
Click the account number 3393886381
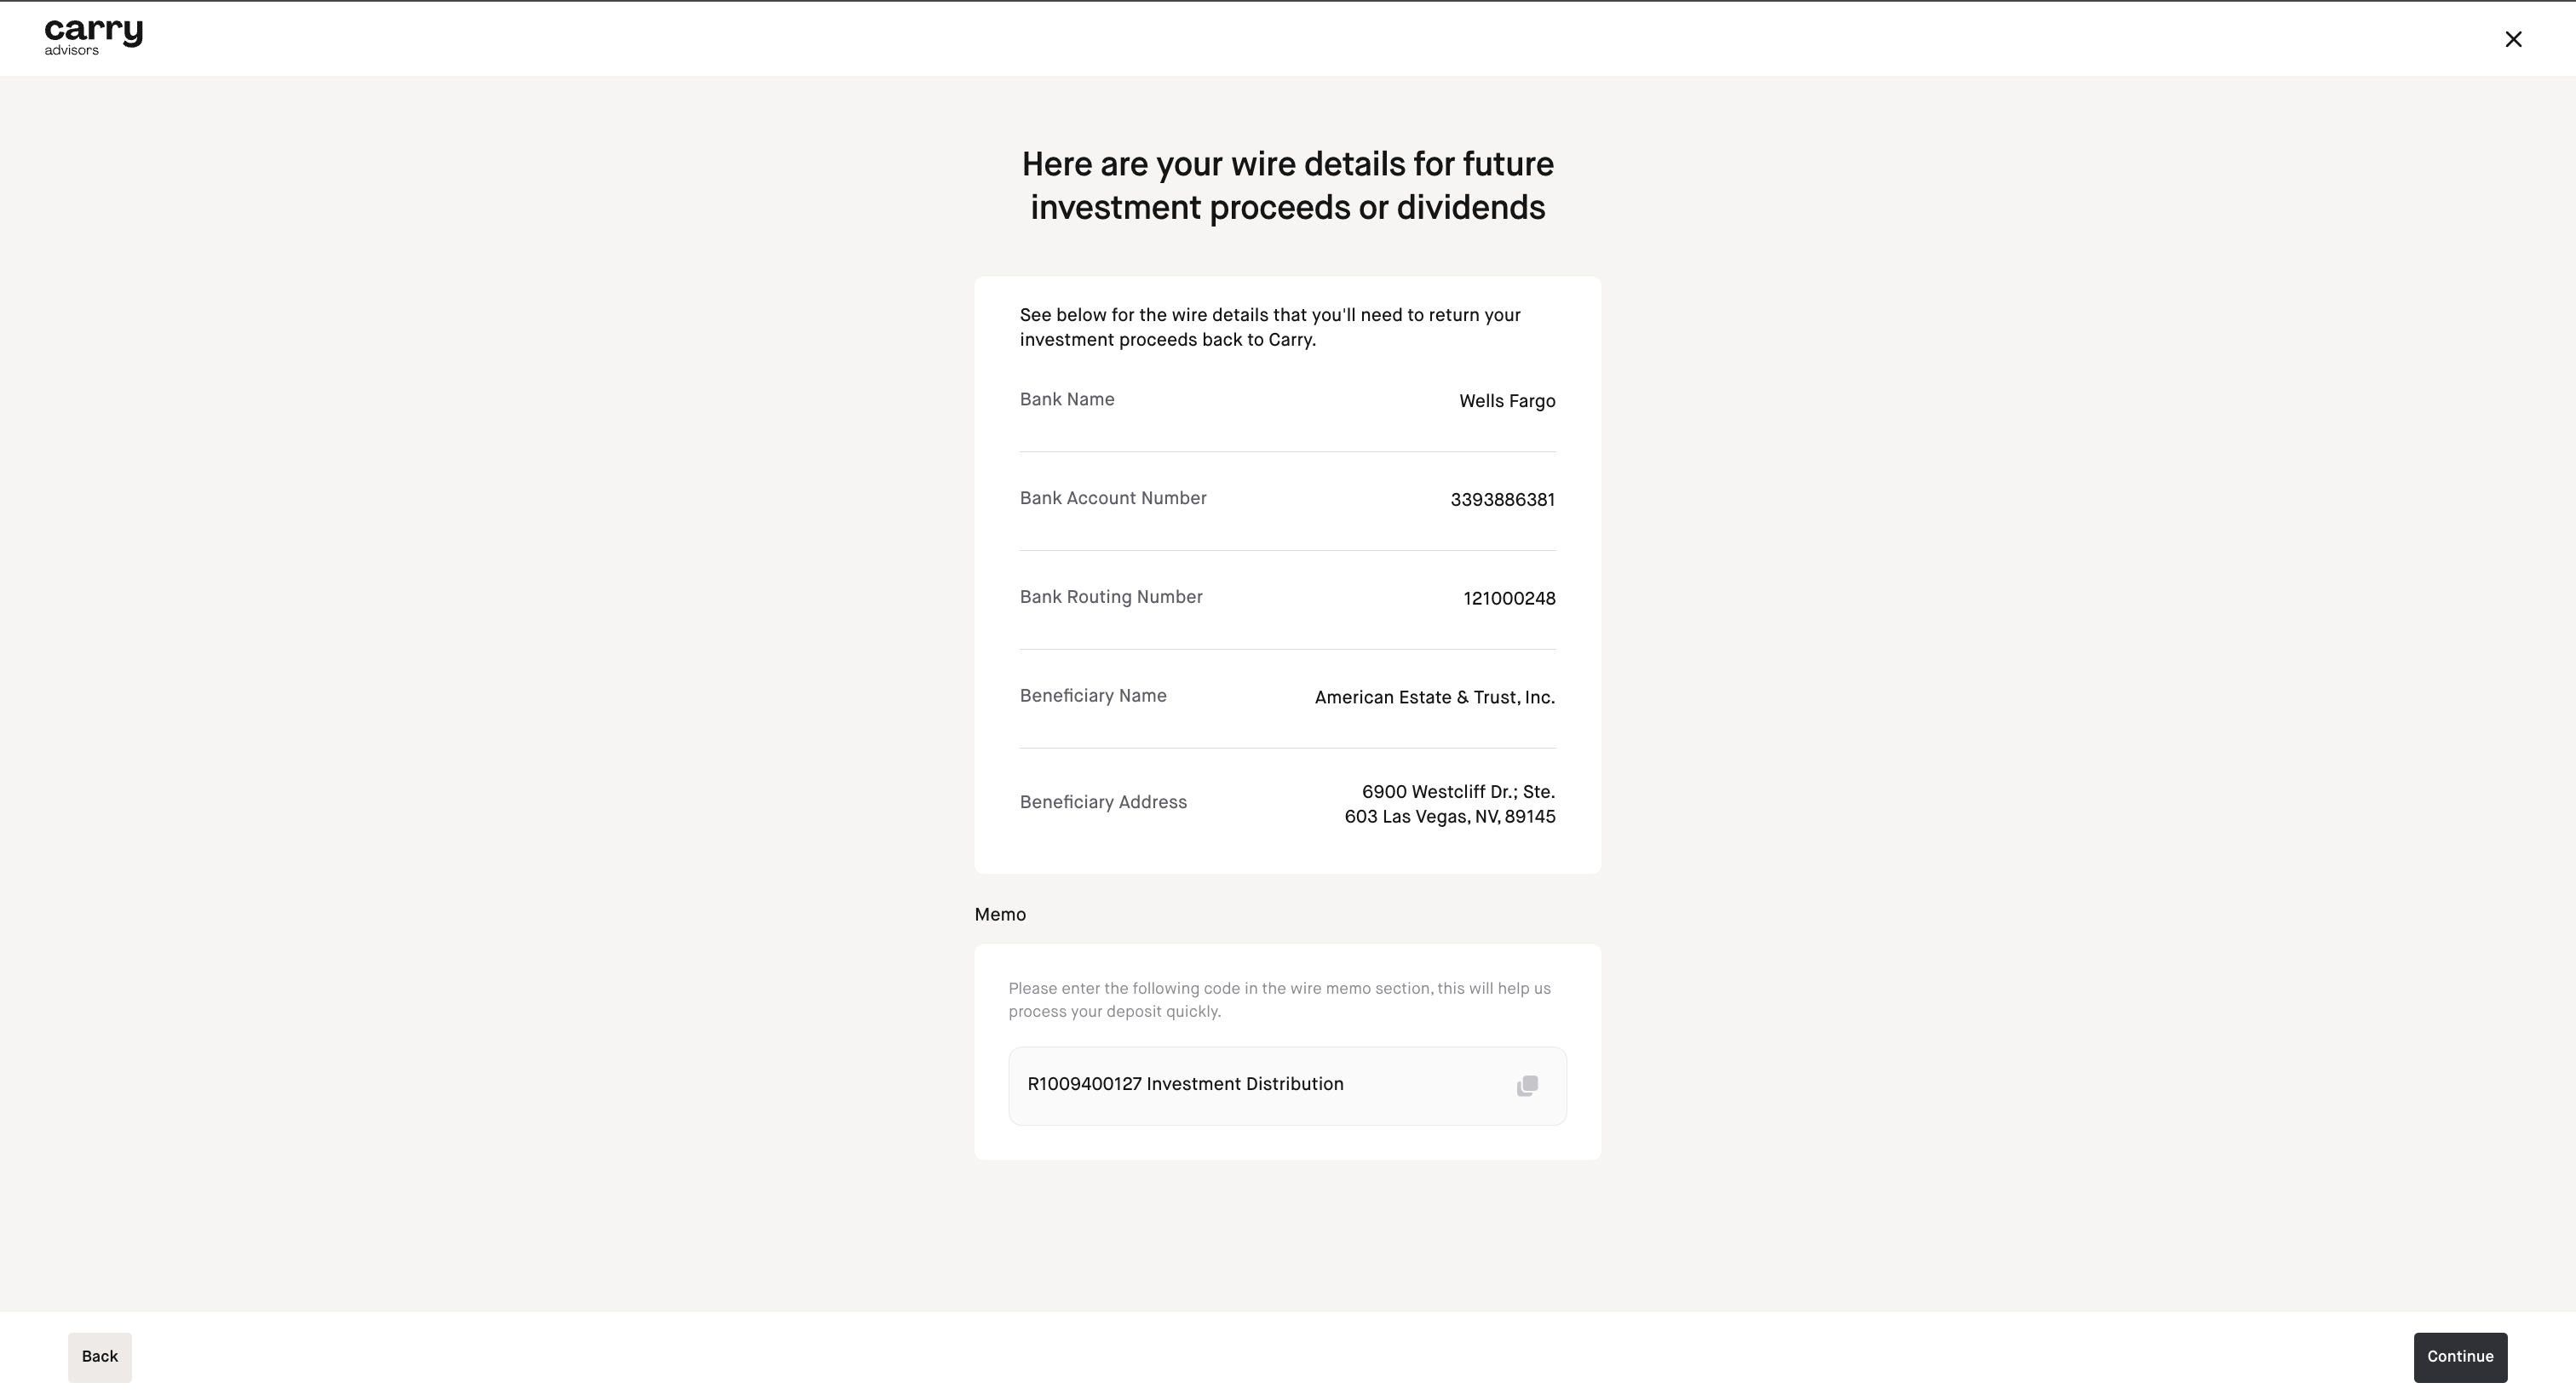coord(1502,500)
